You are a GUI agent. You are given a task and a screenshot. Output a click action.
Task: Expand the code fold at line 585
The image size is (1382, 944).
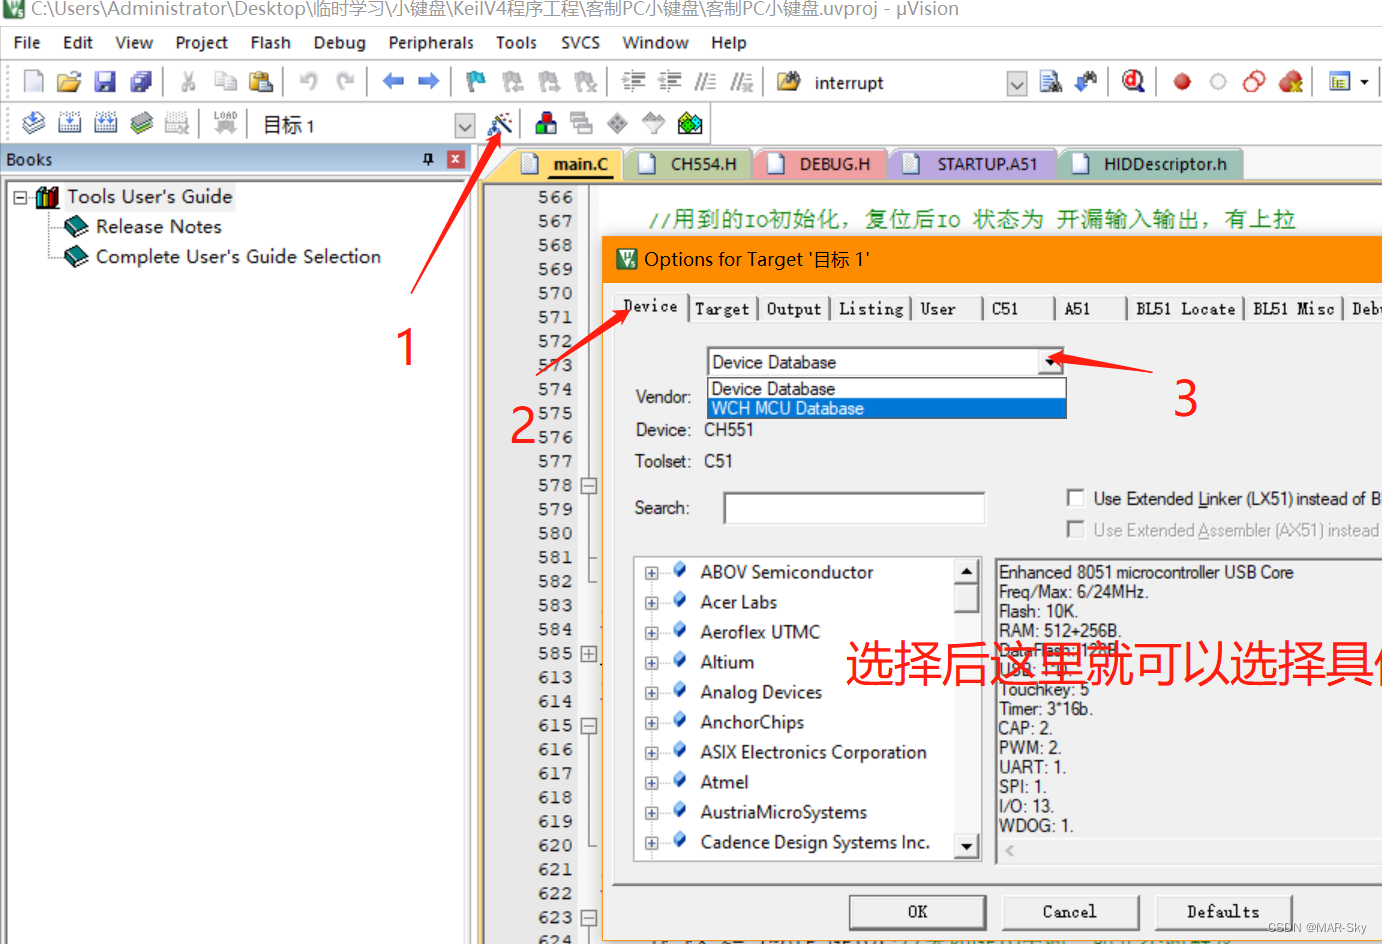point(589,653)
